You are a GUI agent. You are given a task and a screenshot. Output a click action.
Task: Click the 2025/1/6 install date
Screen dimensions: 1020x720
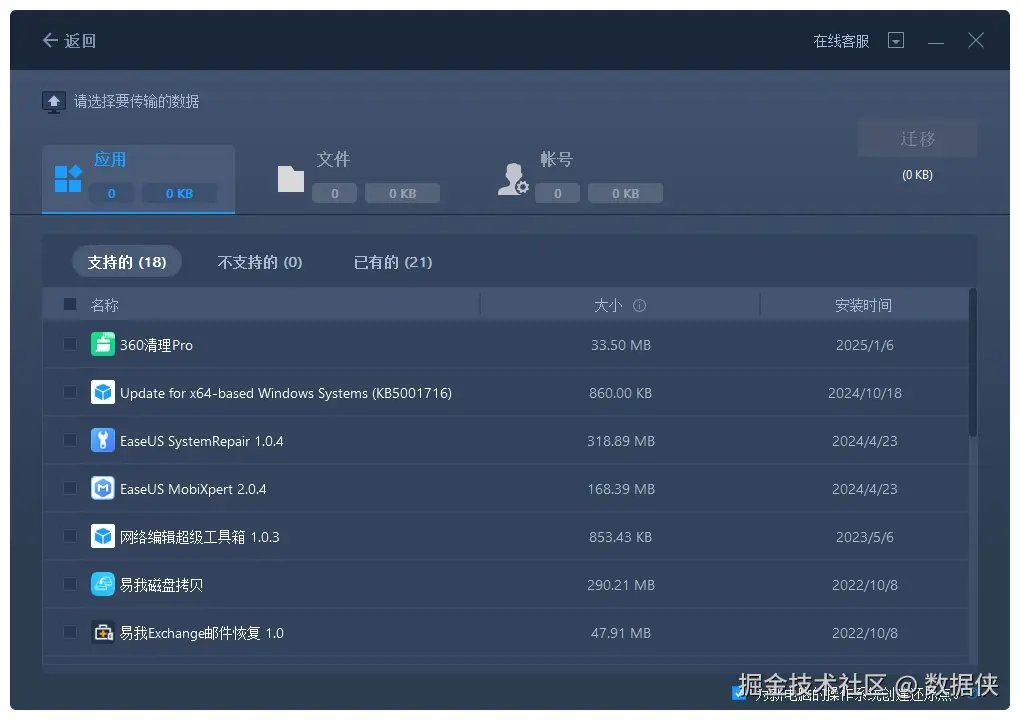(865, 345)
